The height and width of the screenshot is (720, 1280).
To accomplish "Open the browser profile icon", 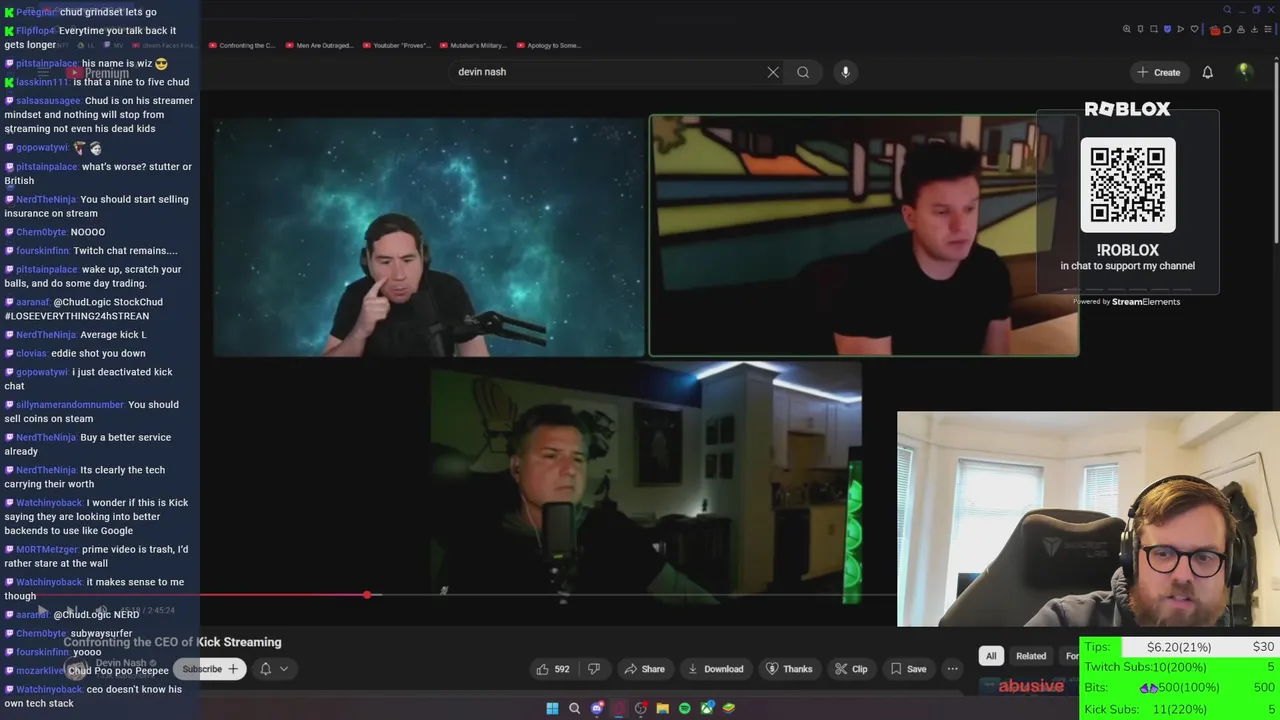I will pos(1241,29).
